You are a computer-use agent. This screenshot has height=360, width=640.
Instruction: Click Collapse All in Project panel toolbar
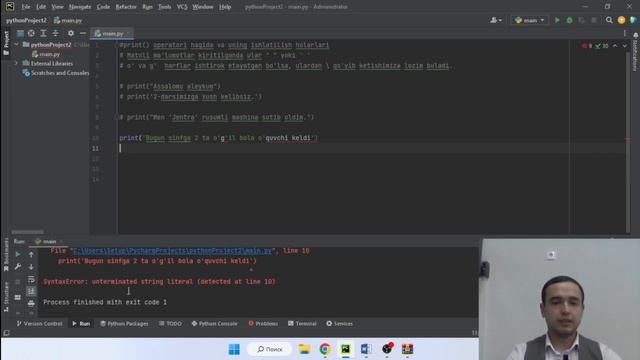pos(56,33)
